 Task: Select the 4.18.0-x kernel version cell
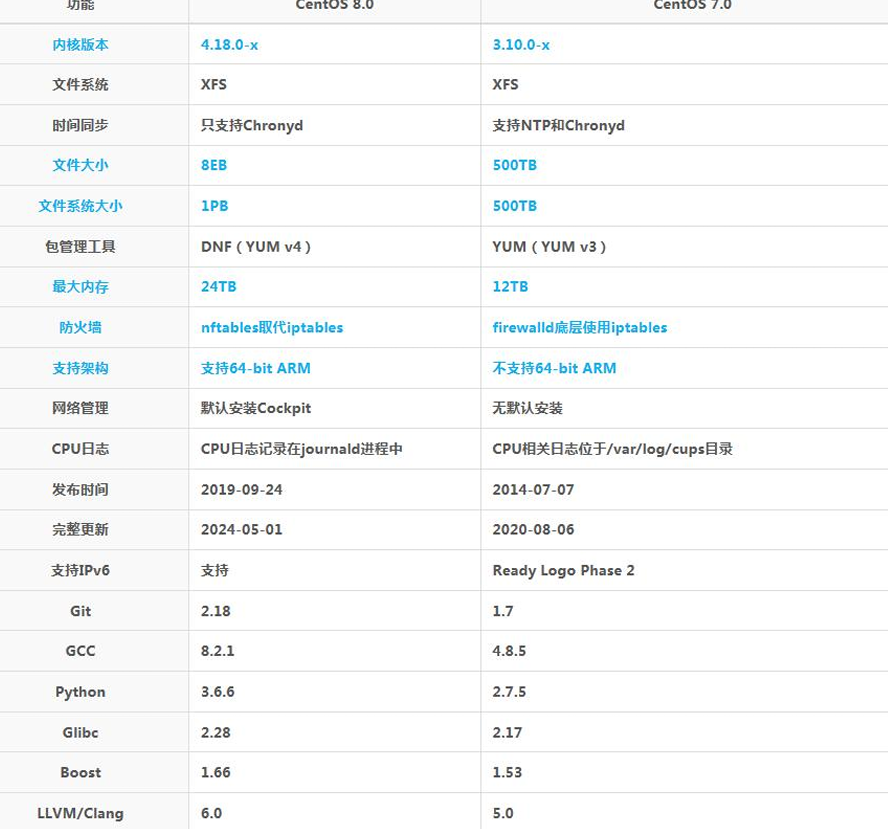229,45
